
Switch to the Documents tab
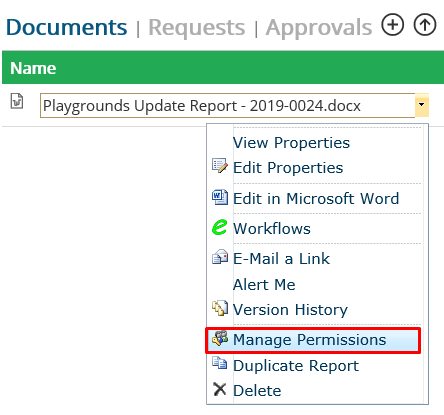point(67,27)
